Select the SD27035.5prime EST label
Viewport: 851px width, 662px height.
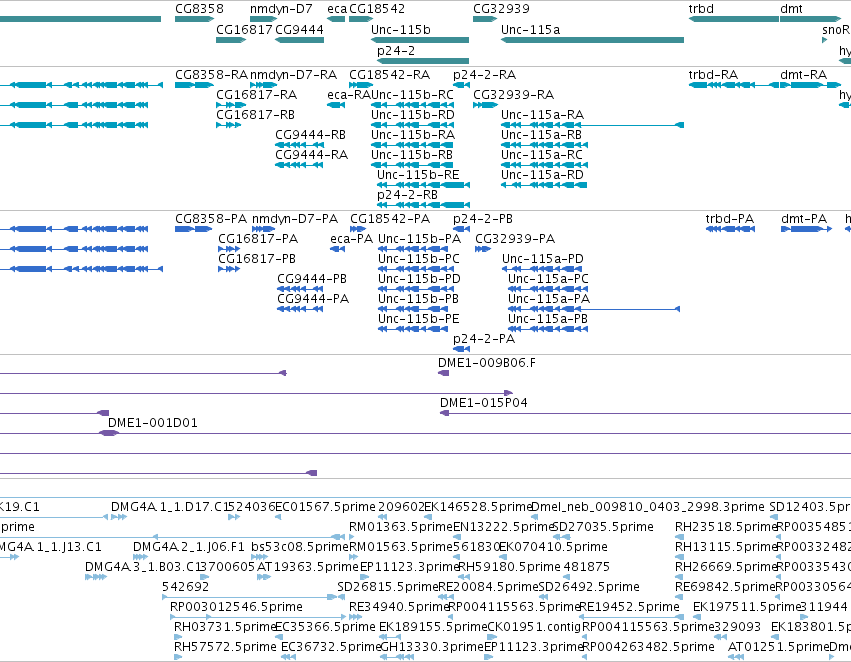(602, 527)
